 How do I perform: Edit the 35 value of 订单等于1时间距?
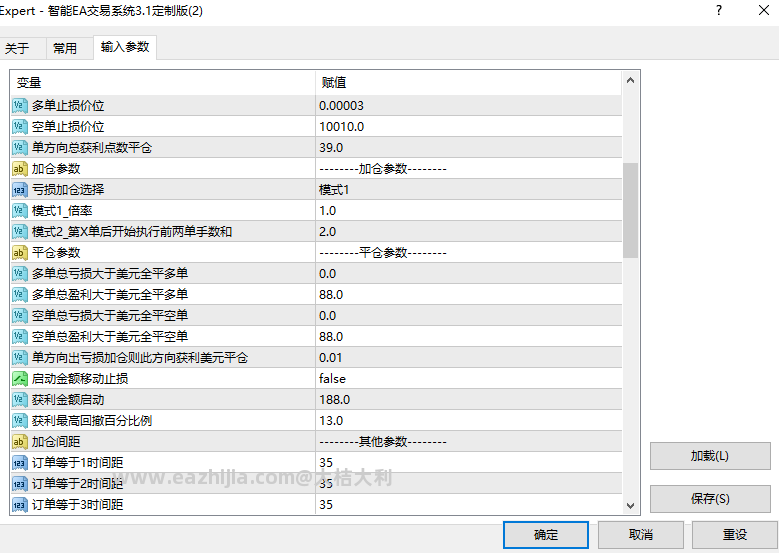pyautogui.click(x=468, y=463)
